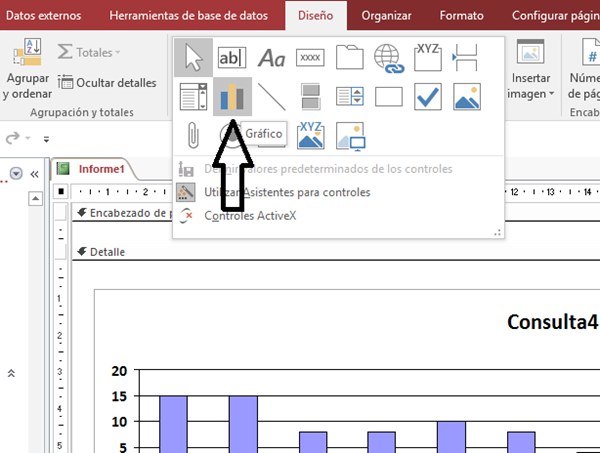Select the Toggle Button control
Image resolution: width=600 pixels, height=453 pixels.
[x=310, y=96]
